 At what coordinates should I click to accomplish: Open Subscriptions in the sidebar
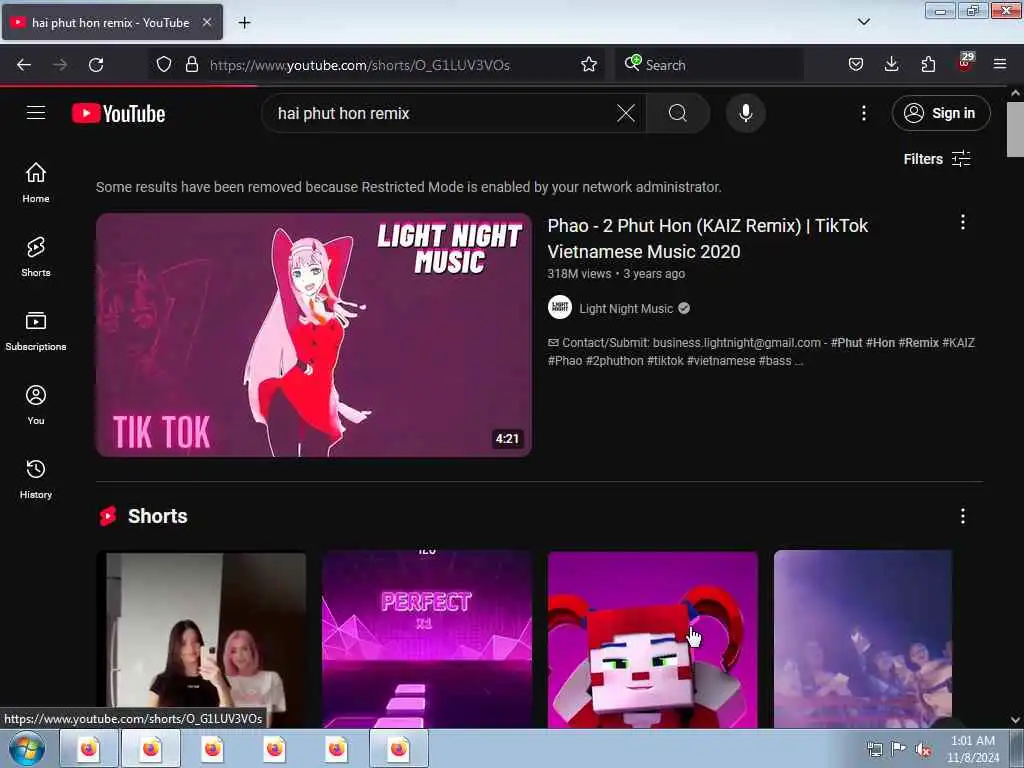[x=36, y=331]
